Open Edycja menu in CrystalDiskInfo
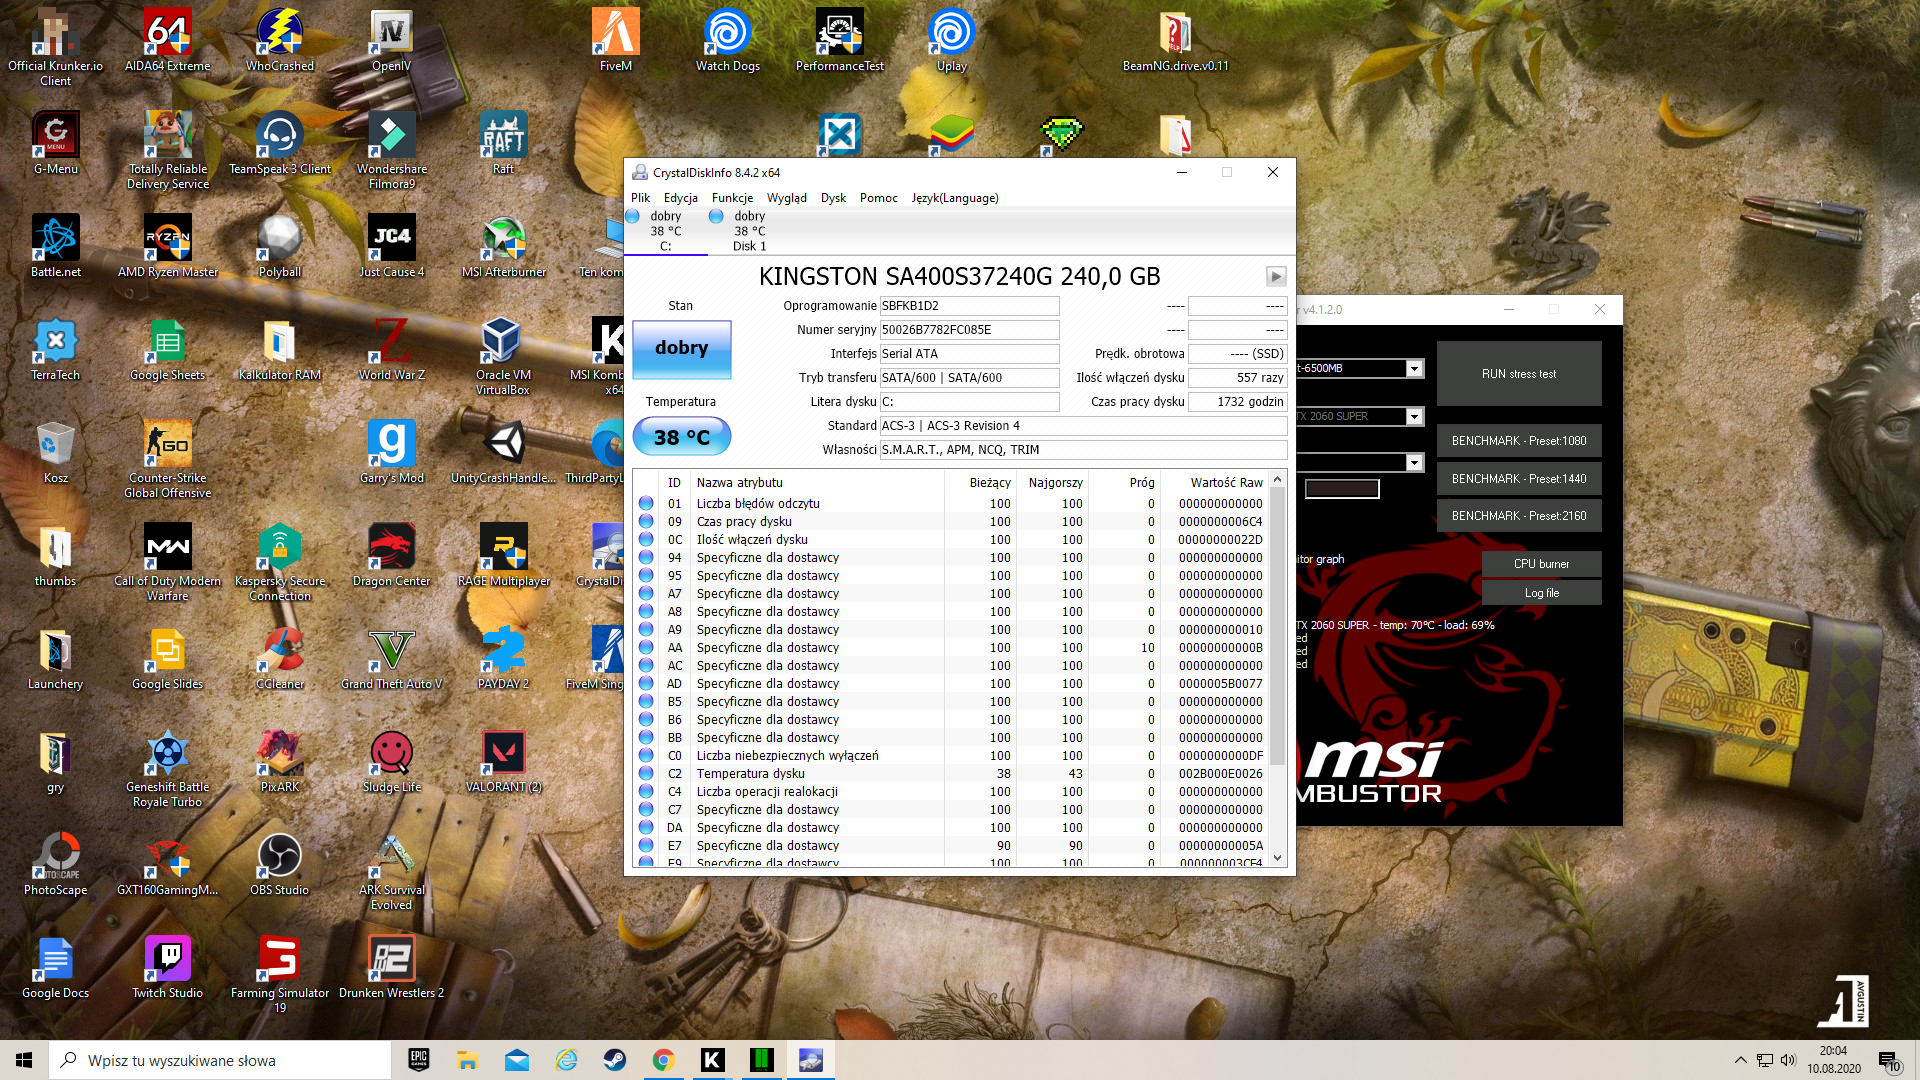The width and height of the screenshot is (1920, 1080). click(680, 198)
